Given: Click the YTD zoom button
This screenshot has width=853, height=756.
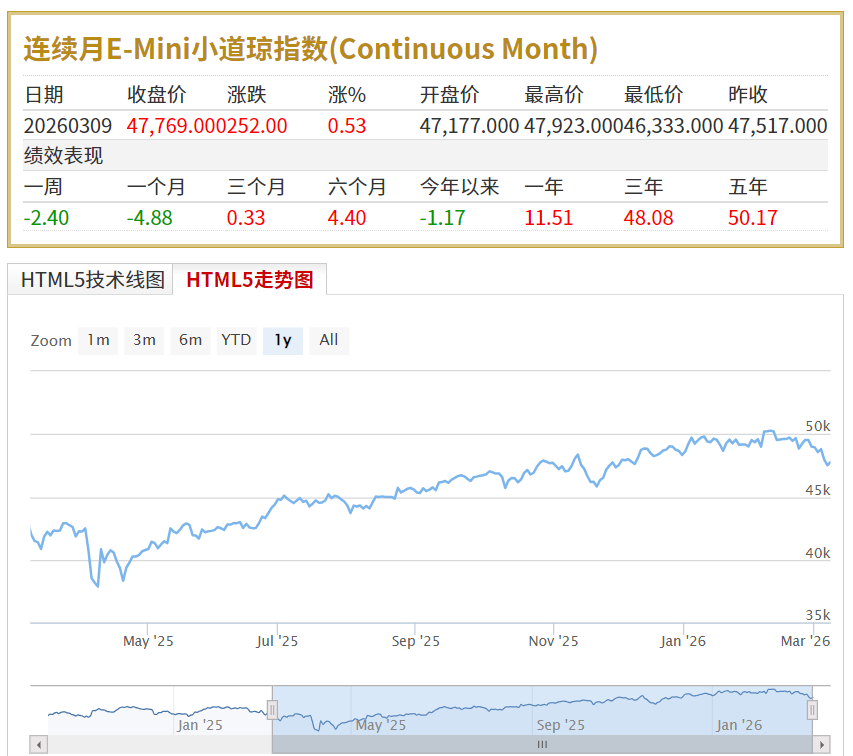Looking at the screenshot, I should [x=235, y=340].
